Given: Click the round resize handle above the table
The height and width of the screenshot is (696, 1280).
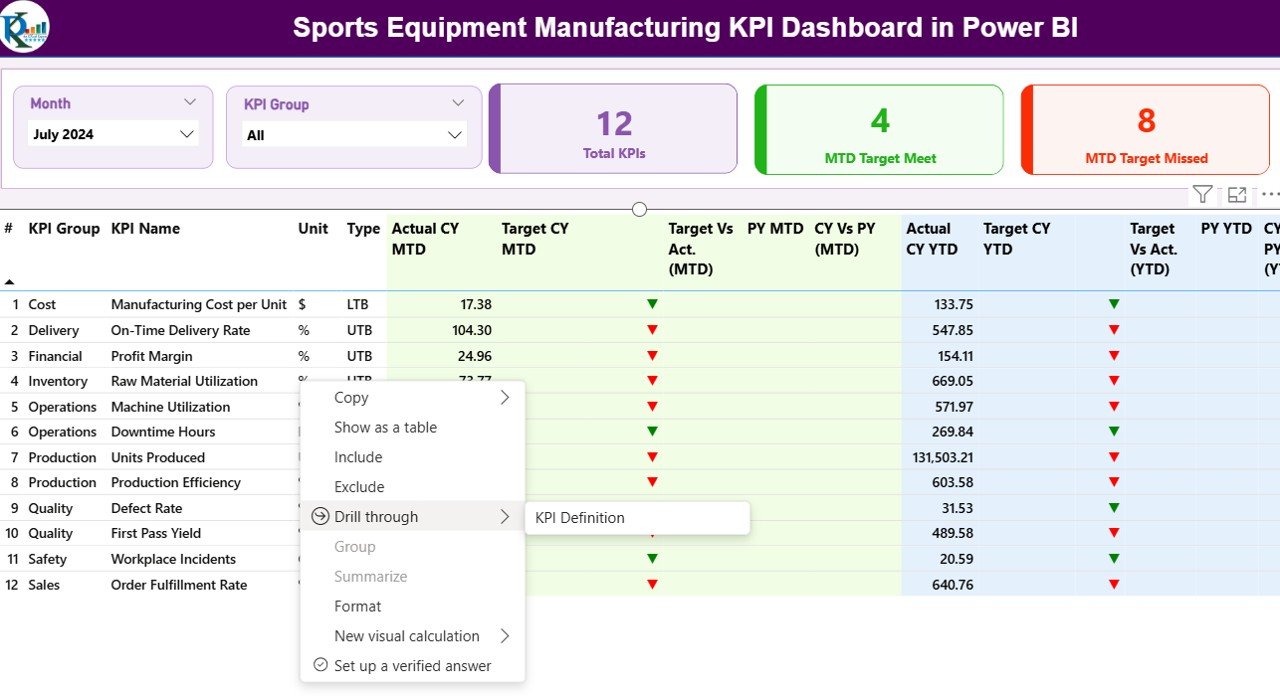Looking at the screenshot, I should [x=639, y=209].
